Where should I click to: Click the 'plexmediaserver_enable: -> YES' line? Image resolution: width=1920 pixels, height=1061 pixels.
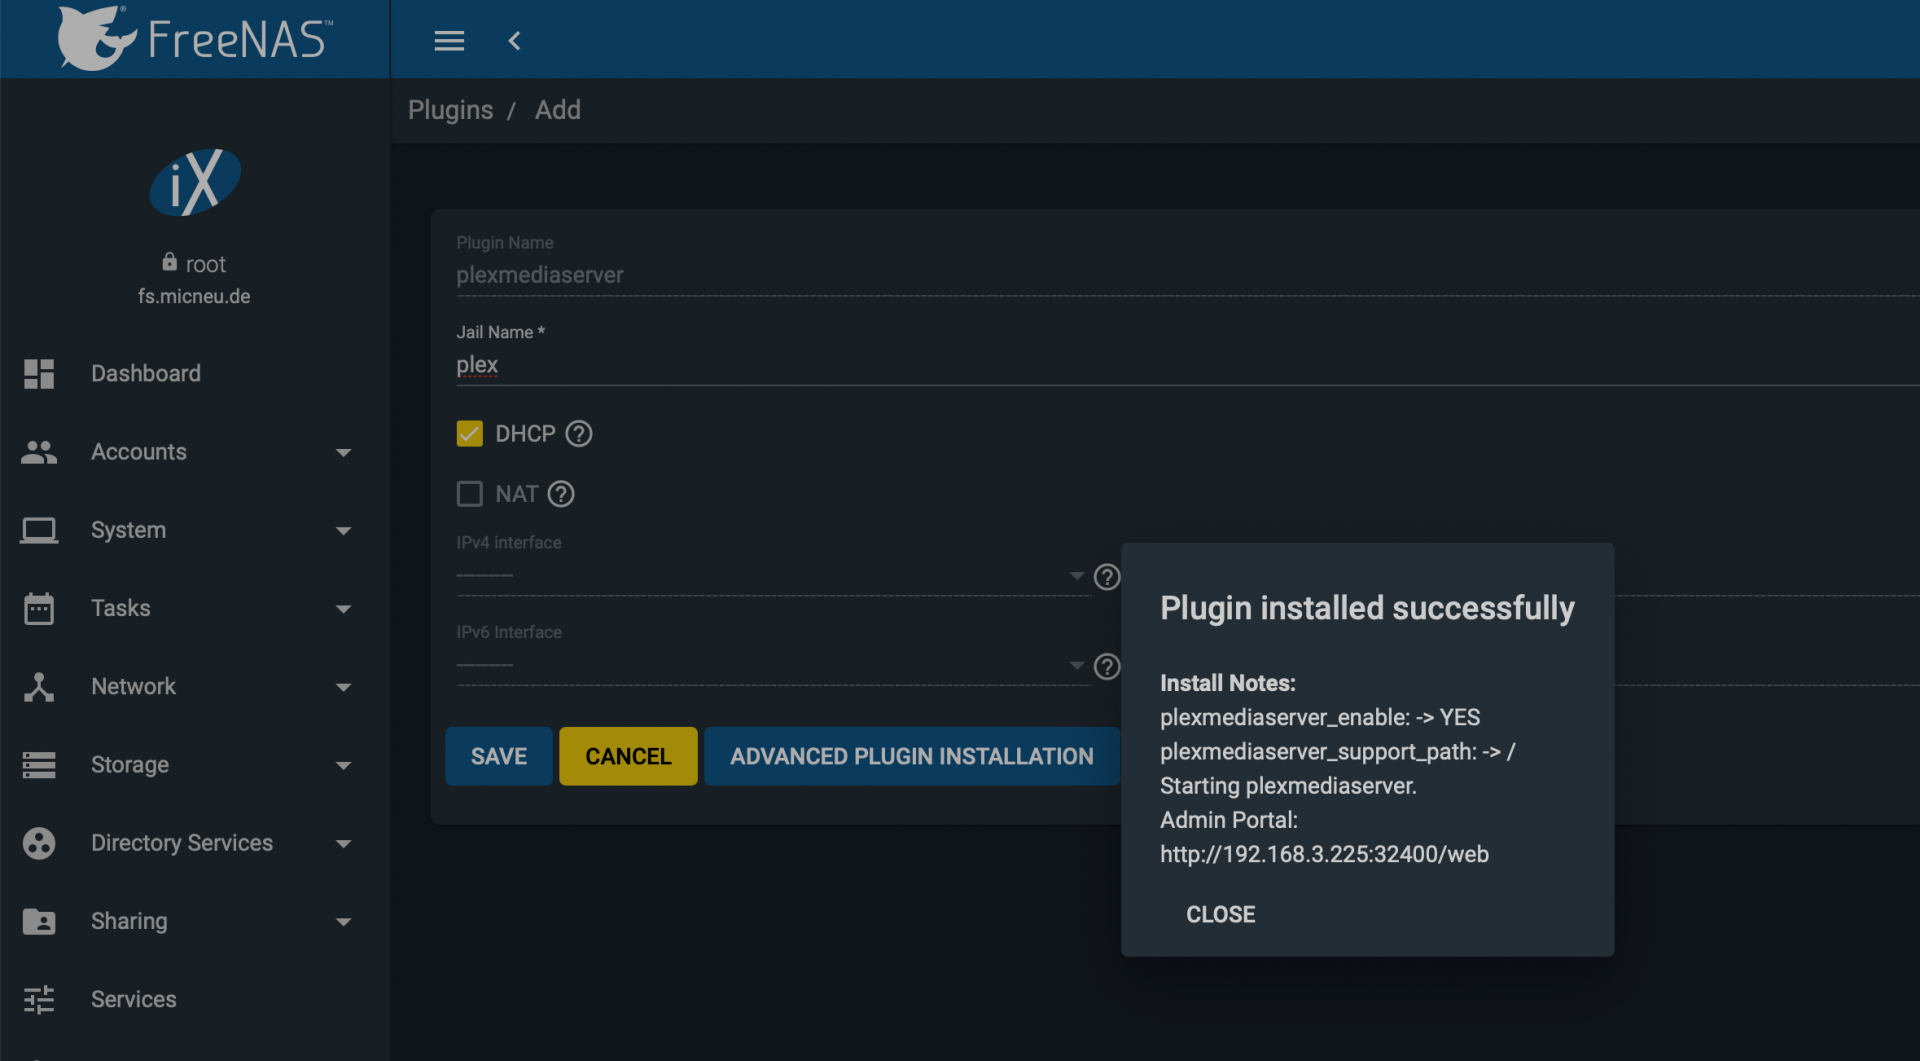1320,717
